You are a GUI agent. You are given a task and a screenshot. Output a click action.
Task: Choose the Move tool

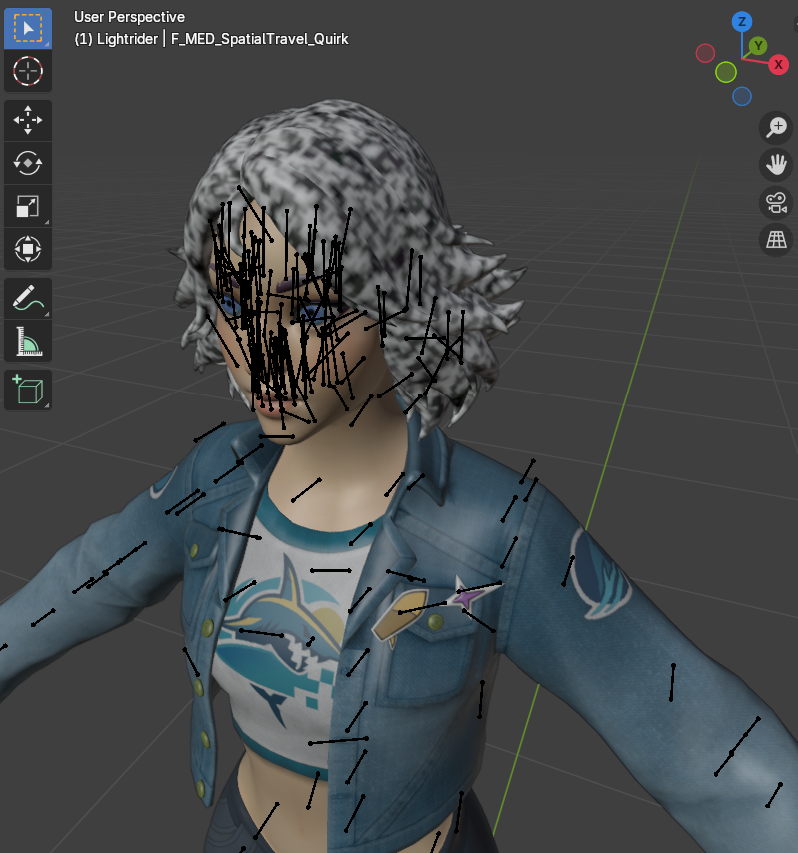tap(28, 120)
